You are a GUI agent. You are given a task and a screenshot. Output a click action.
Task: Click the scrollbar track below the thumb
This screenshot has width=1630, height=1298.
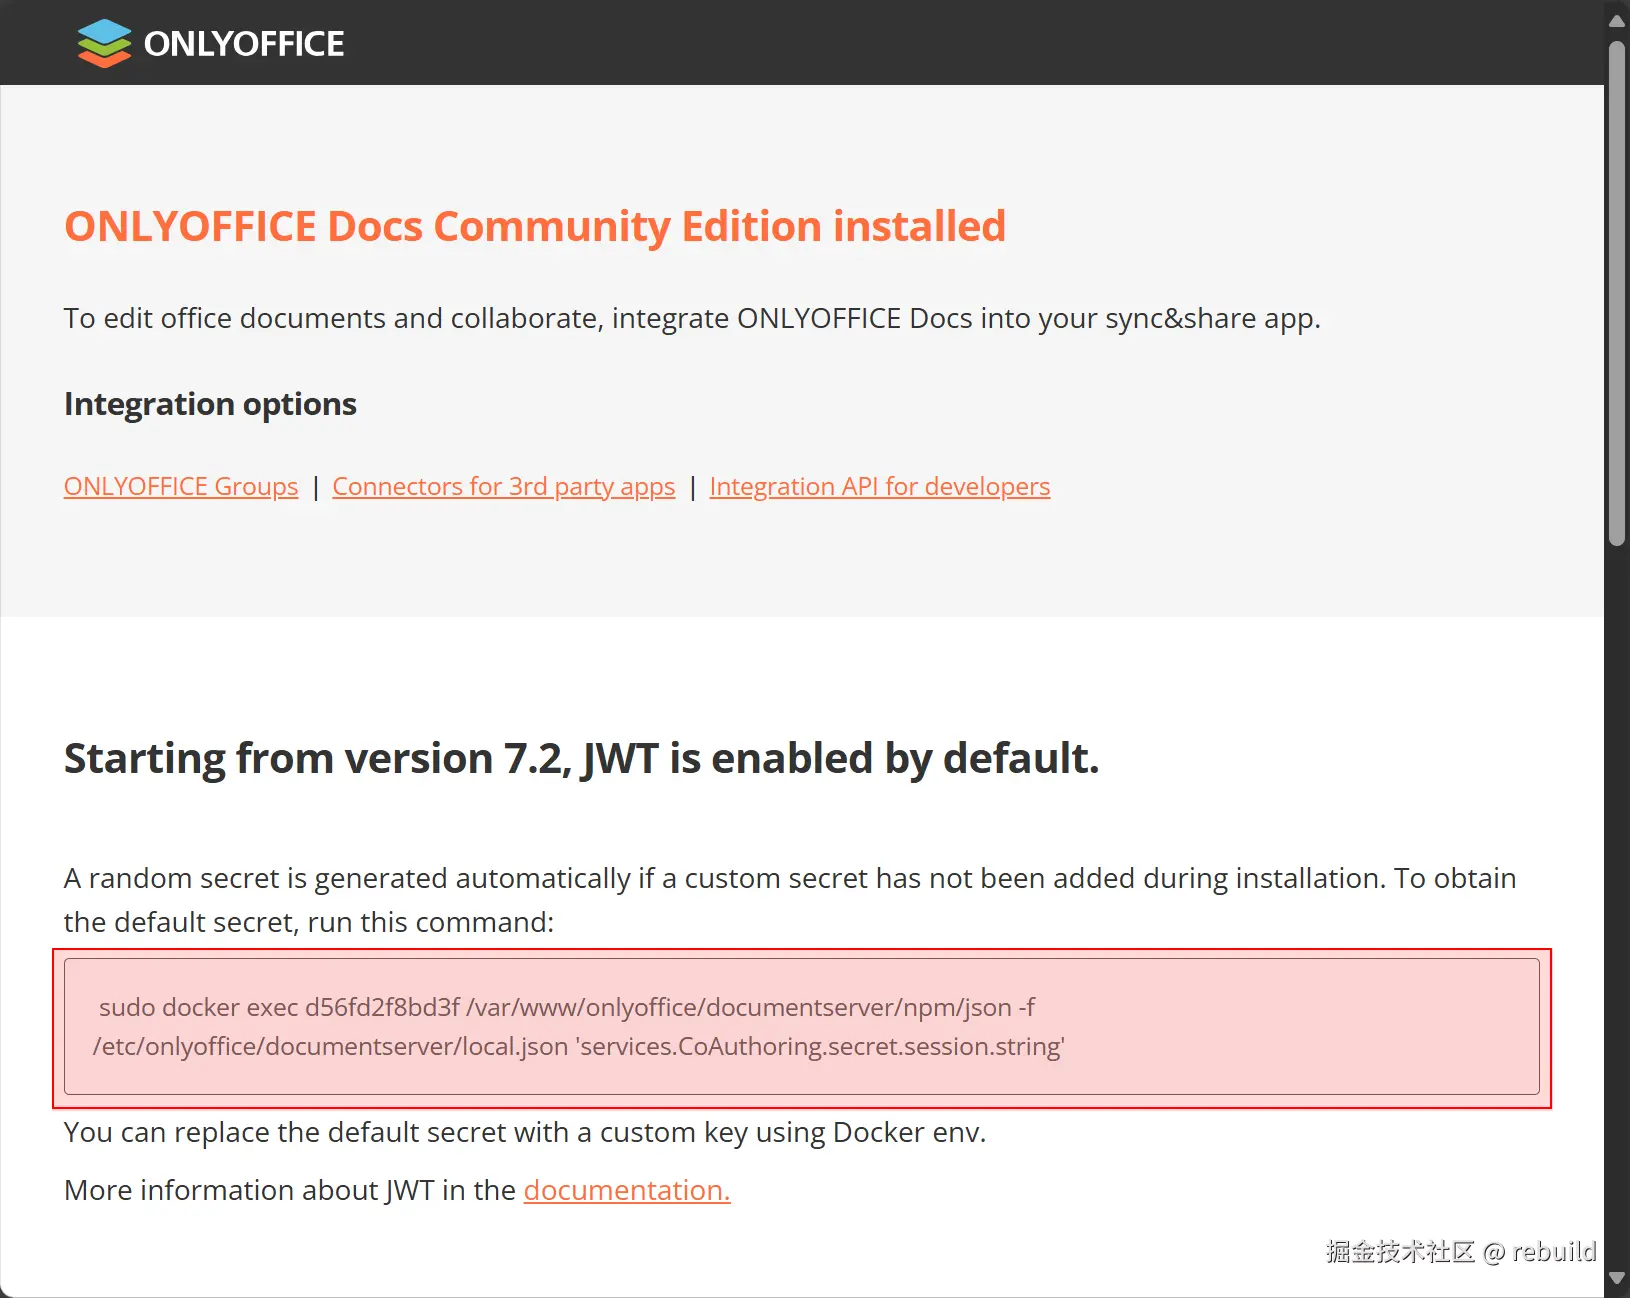pos(1616,900)
